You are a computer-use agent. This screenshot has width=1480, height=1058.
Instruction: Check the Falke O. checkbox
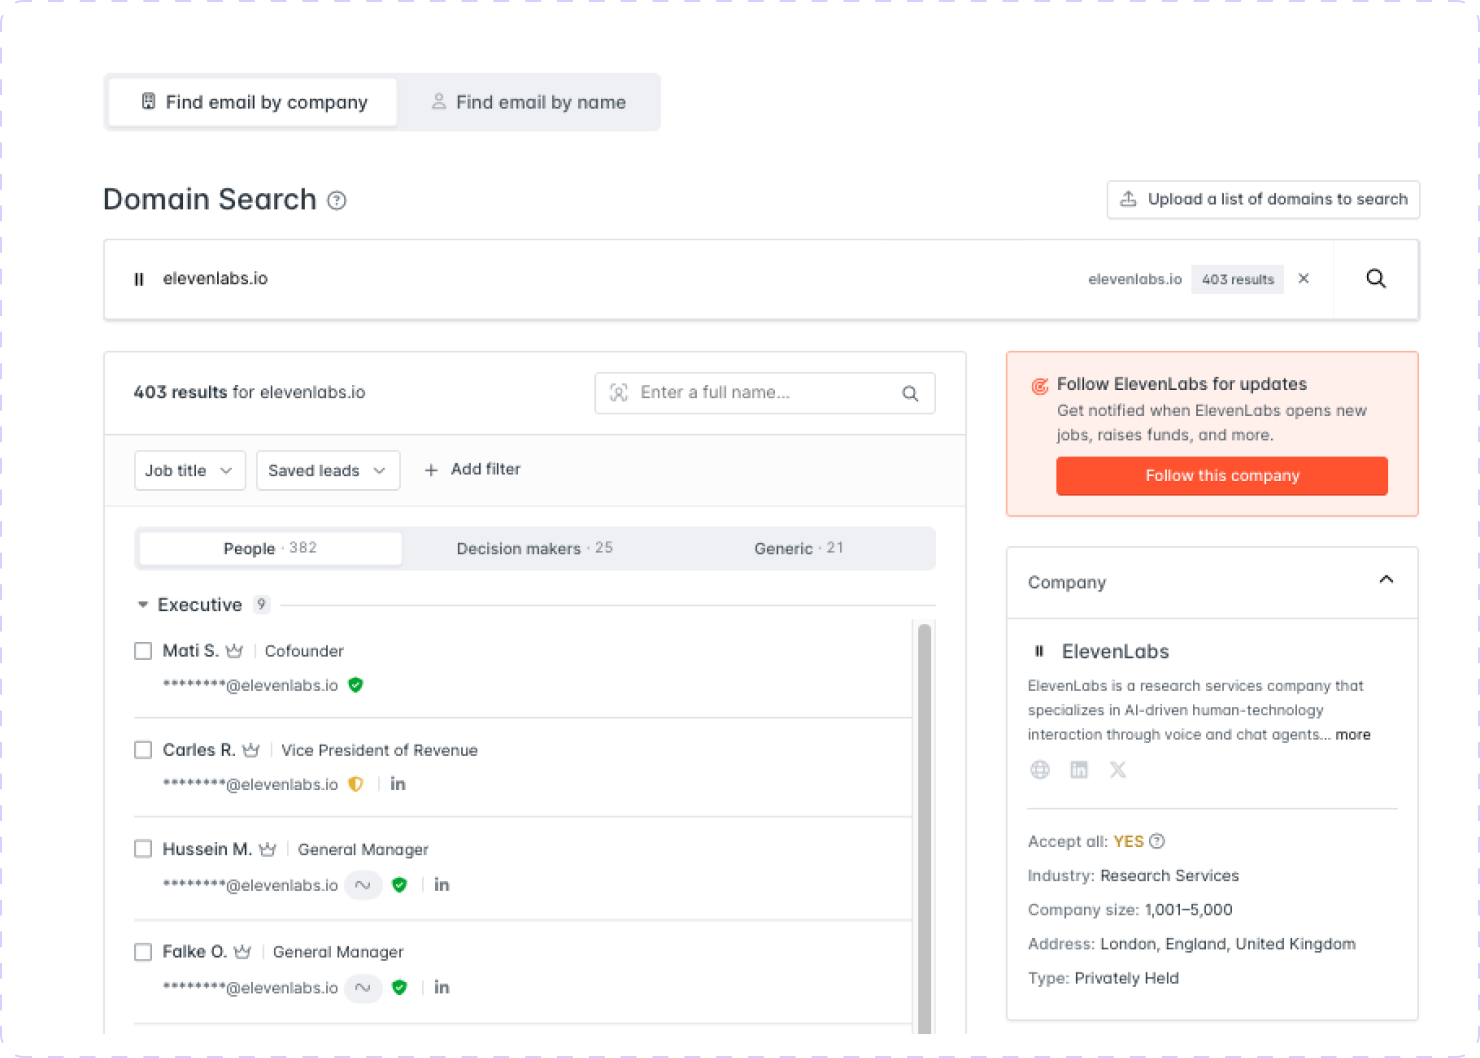[x=143, y=952]
